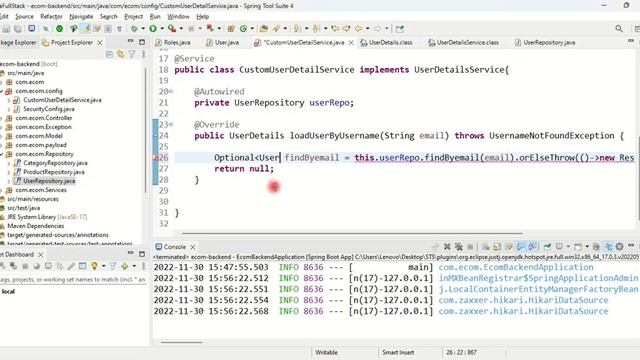640x360 pixels.
Task: Open the Debug button dropdown arrow
Action: click(x=143, y=29)
